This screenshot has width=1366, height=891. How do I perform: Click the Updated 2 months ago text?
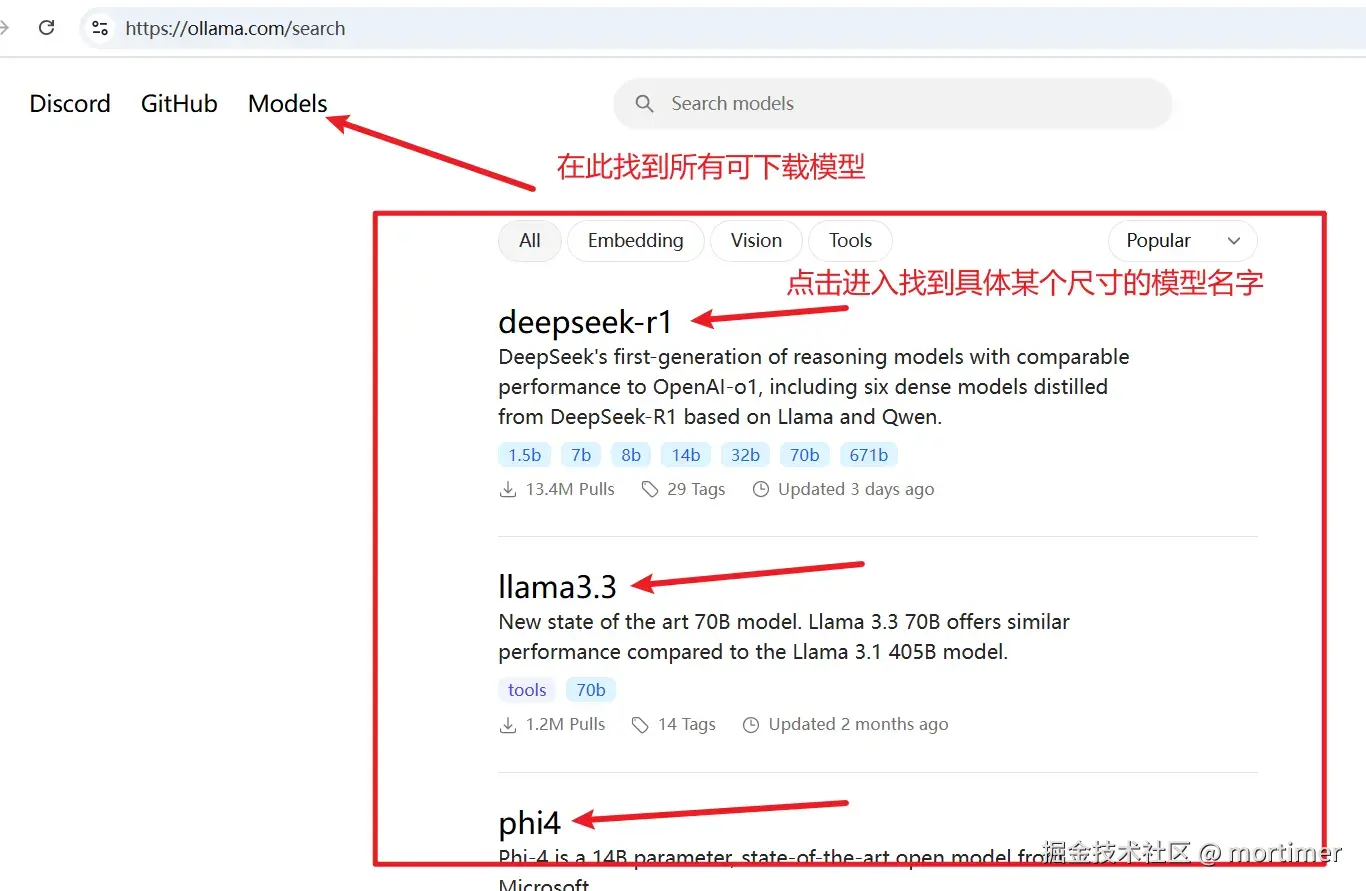858,725
